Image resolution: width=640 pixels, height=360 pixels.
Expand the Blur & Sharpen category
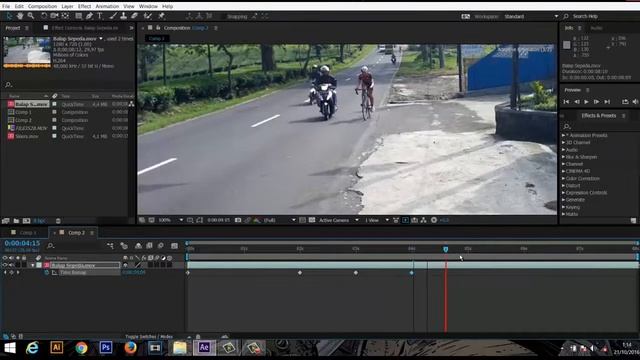click(x=563, y=157)
